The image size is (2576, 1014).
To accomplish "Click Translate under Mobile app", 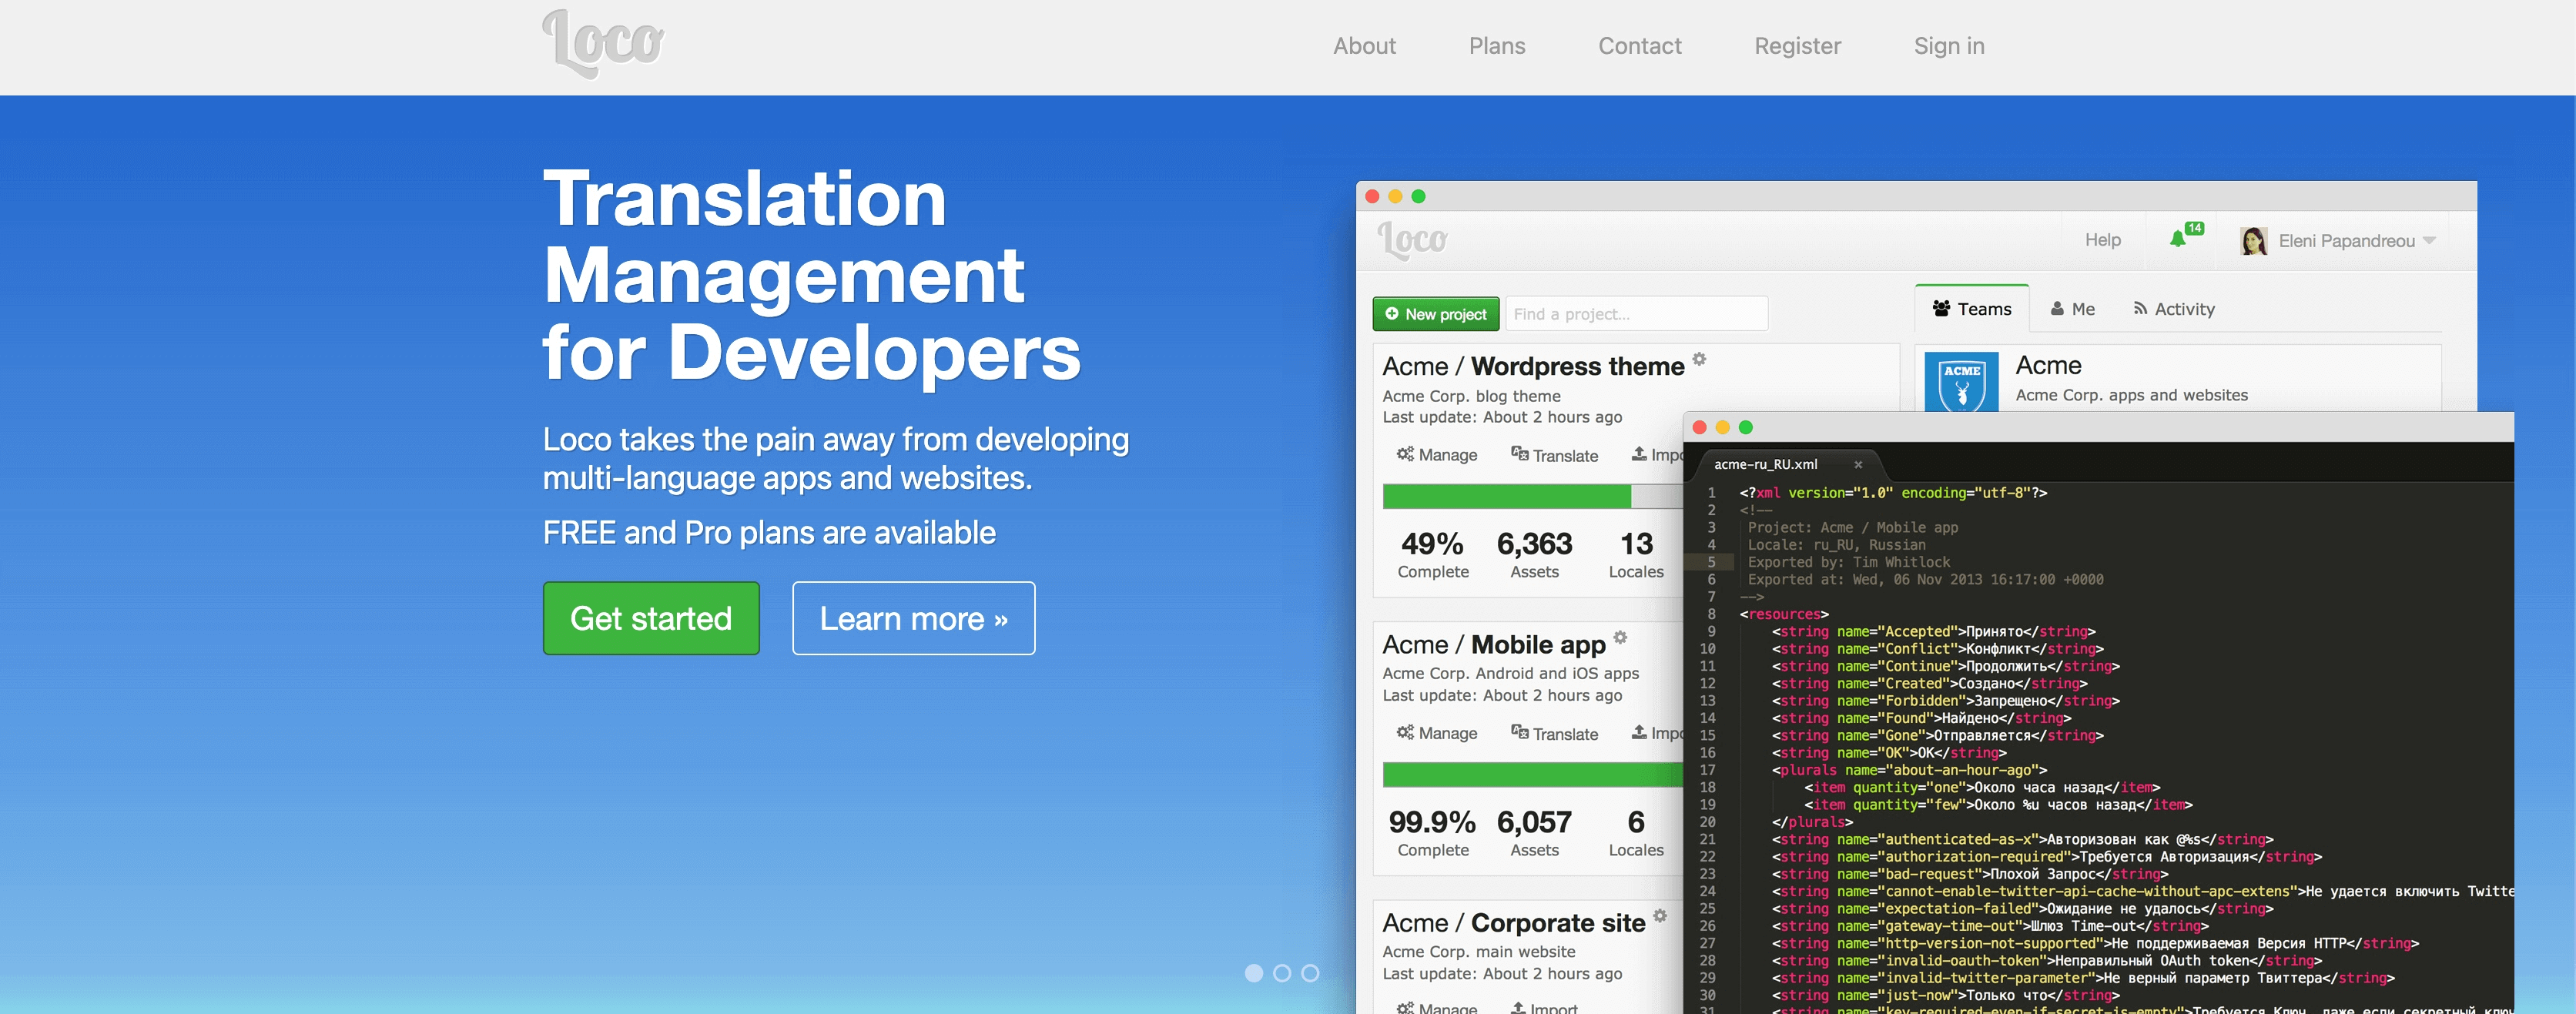I will tap(1554, 733).
